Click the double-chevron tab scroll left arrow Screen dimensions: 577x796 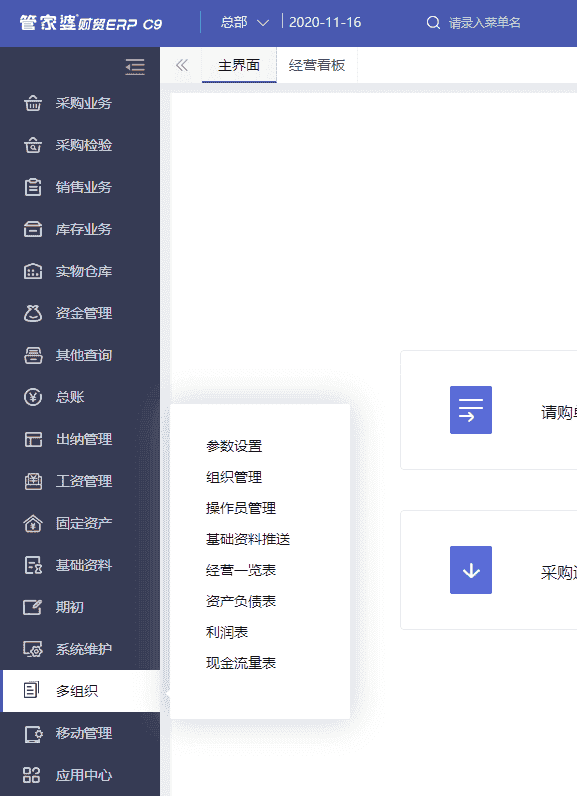tap(182, 65)
